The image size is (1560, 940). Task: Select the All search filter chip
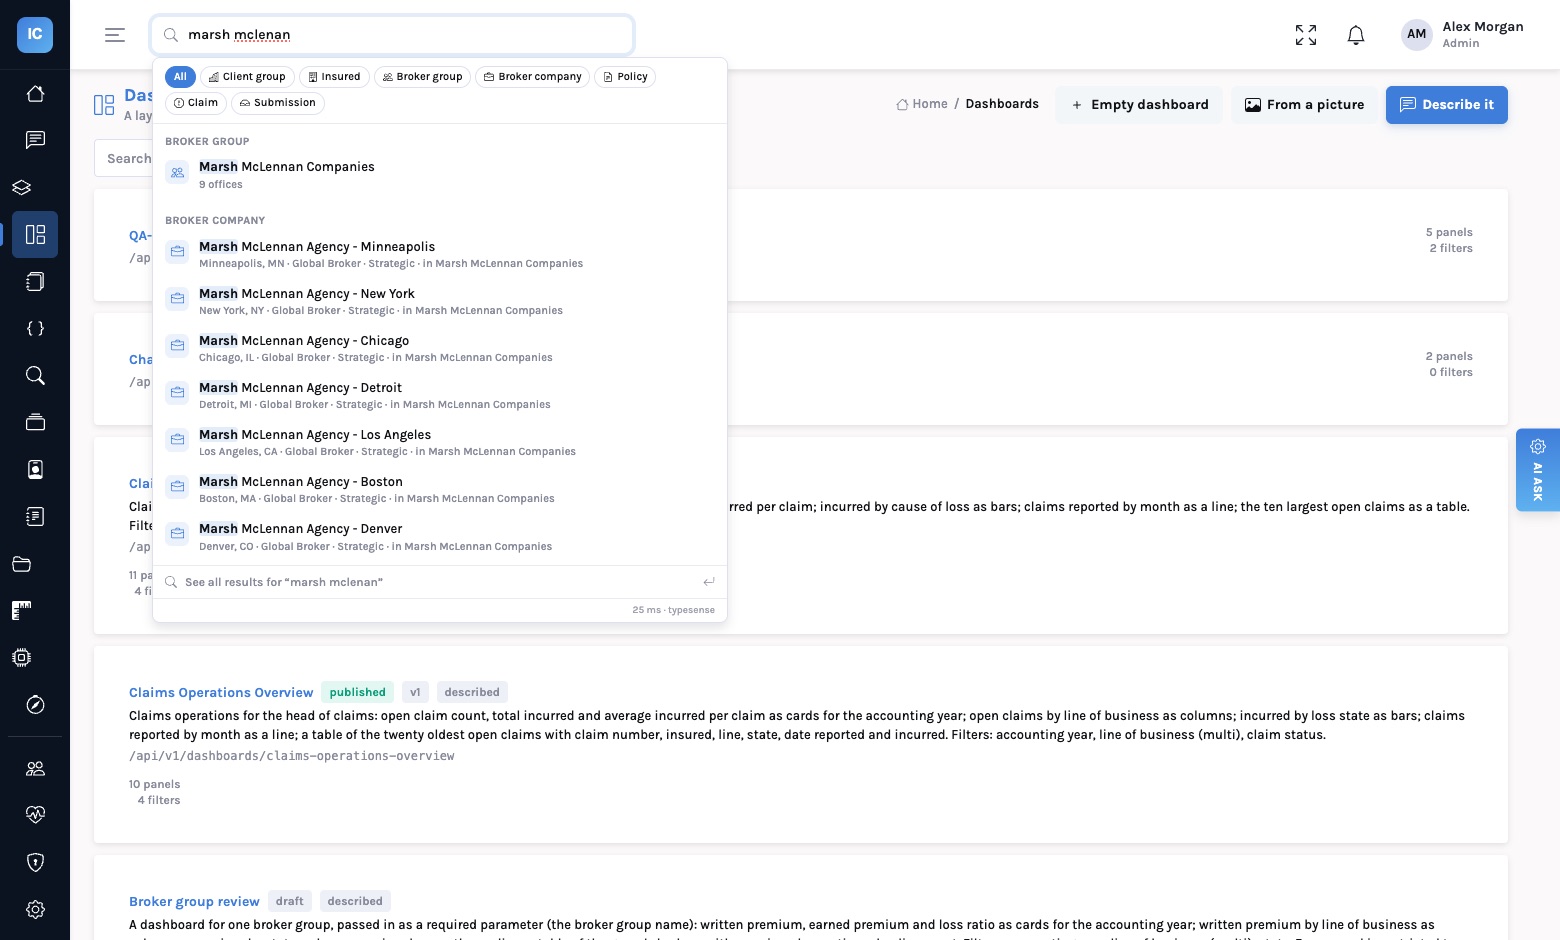tap(180, 77)
